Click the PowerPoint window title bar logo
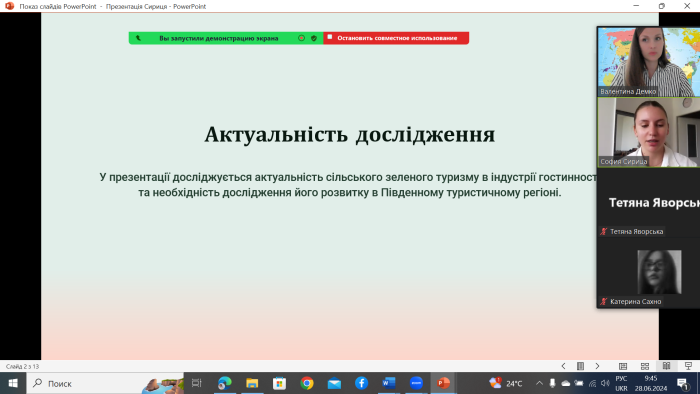700x394 pixels. click(x=9, y=6)
